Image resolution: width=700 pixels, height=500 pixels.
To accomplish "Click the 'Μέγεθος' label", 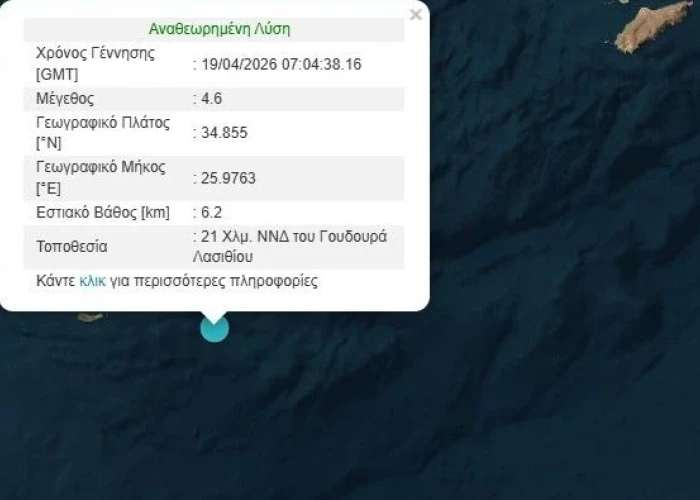I will (65, 99).
